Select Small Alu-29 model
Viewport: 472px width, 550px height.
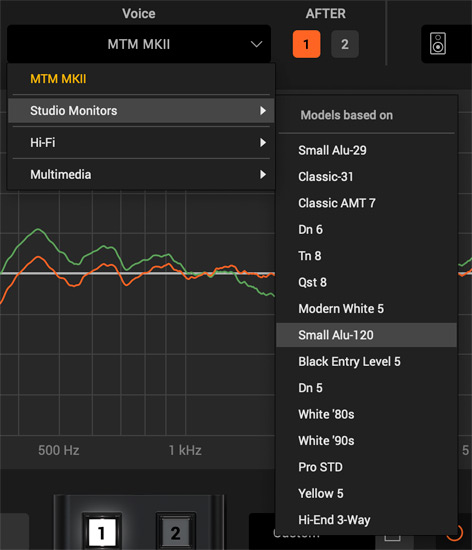point(366,150)
